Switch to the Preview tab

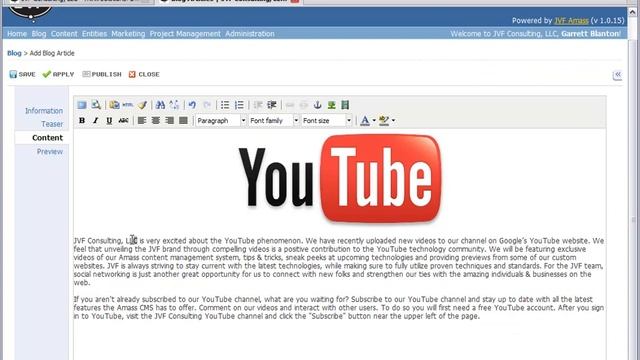[50, 151]
